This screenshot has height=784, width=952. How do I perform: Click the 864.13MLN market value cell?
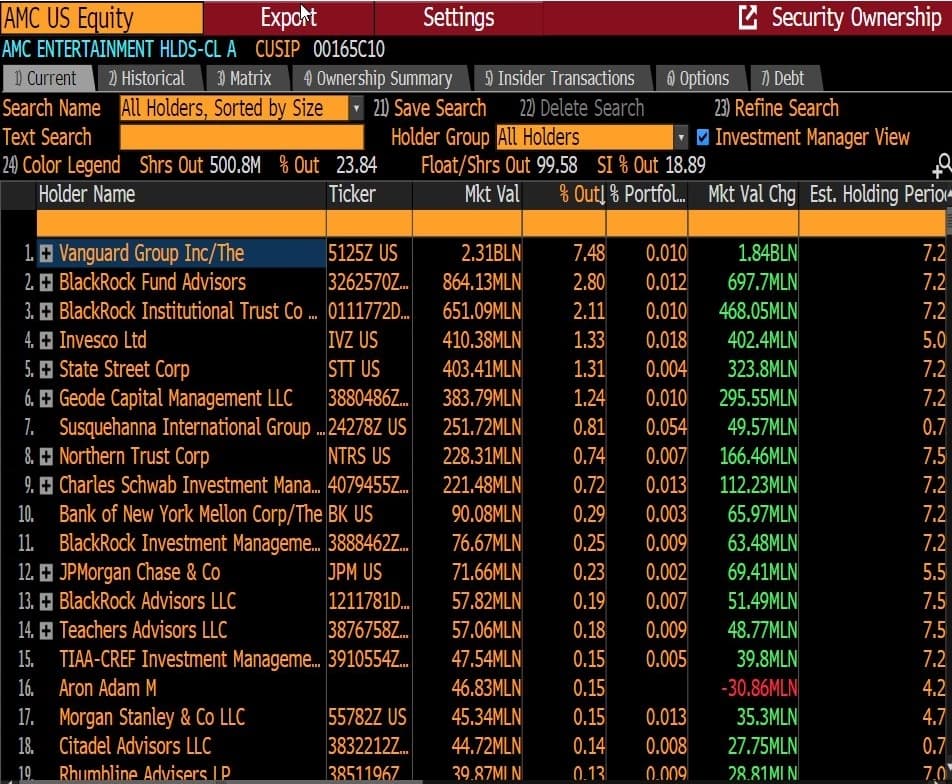481,282
